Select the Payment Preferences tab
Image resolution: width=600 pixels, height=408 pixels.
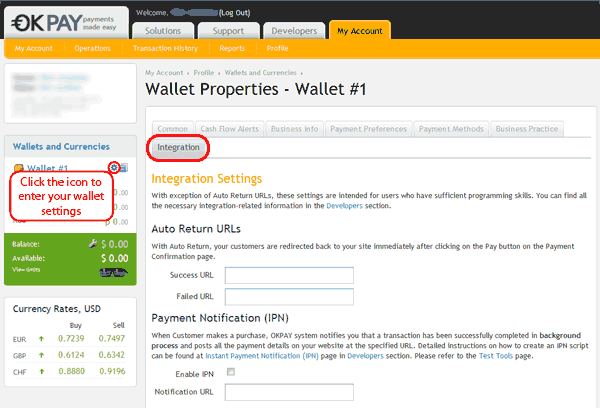pos(370,129)
